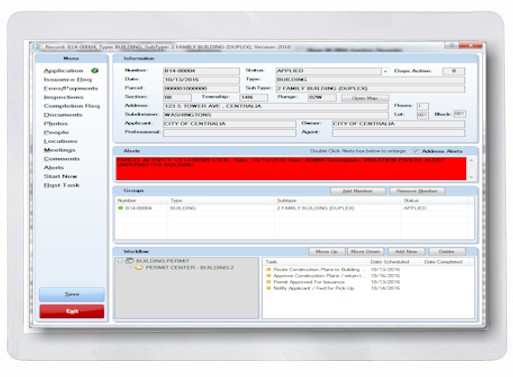Image resolution: width=513 pixels, height=377 pixels.
Task: Click the empty Professional field
Action: [229, 133]
